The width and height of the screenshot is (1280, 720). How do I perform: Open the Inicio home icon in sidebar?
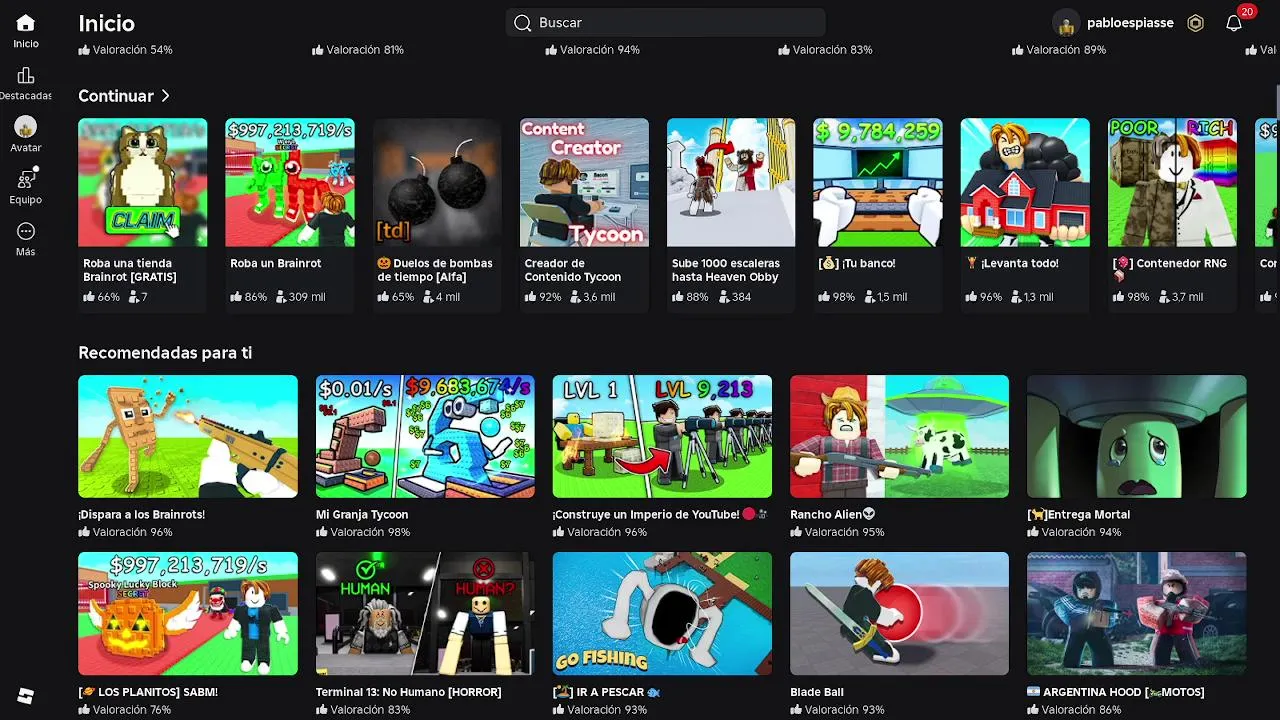click(x=26, y=23)
